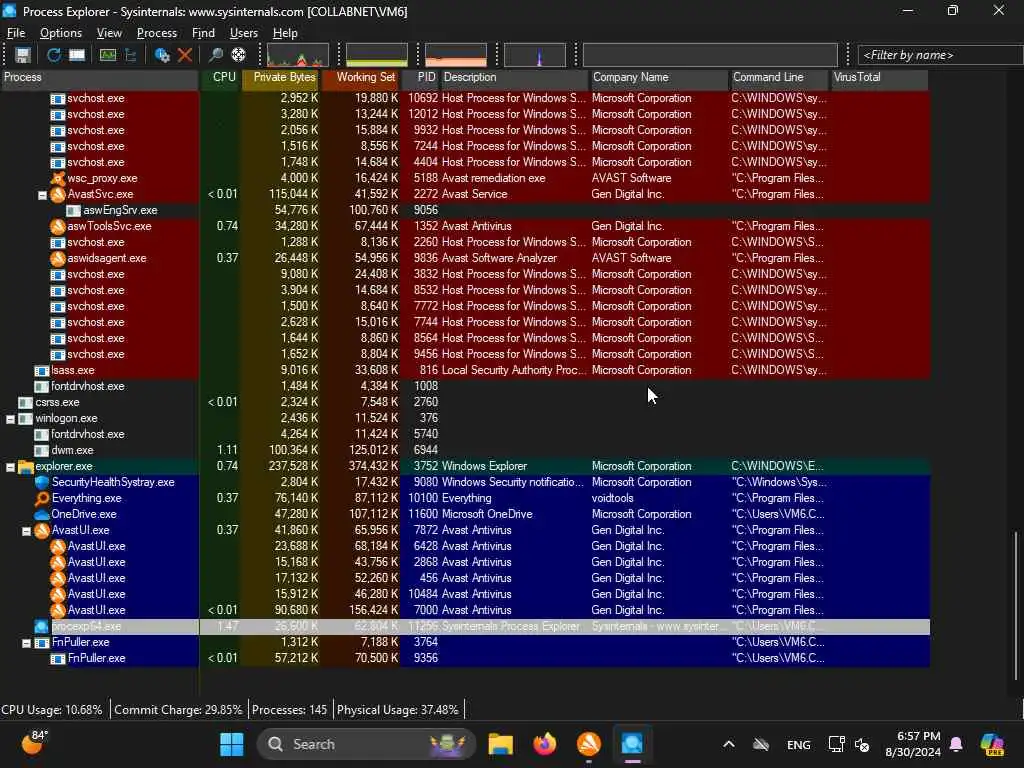The height and width of the screenshot is (768, 1024).
Task: Sort by the VirusTotal column header
Action: click(880, 77)
